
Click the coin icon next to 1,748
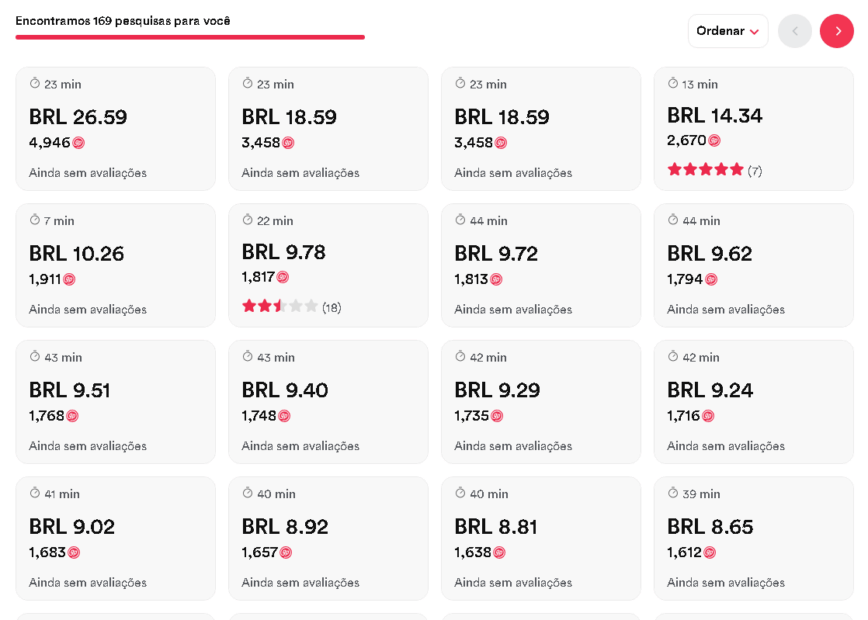pyautogui.click(x=283, y=416)
